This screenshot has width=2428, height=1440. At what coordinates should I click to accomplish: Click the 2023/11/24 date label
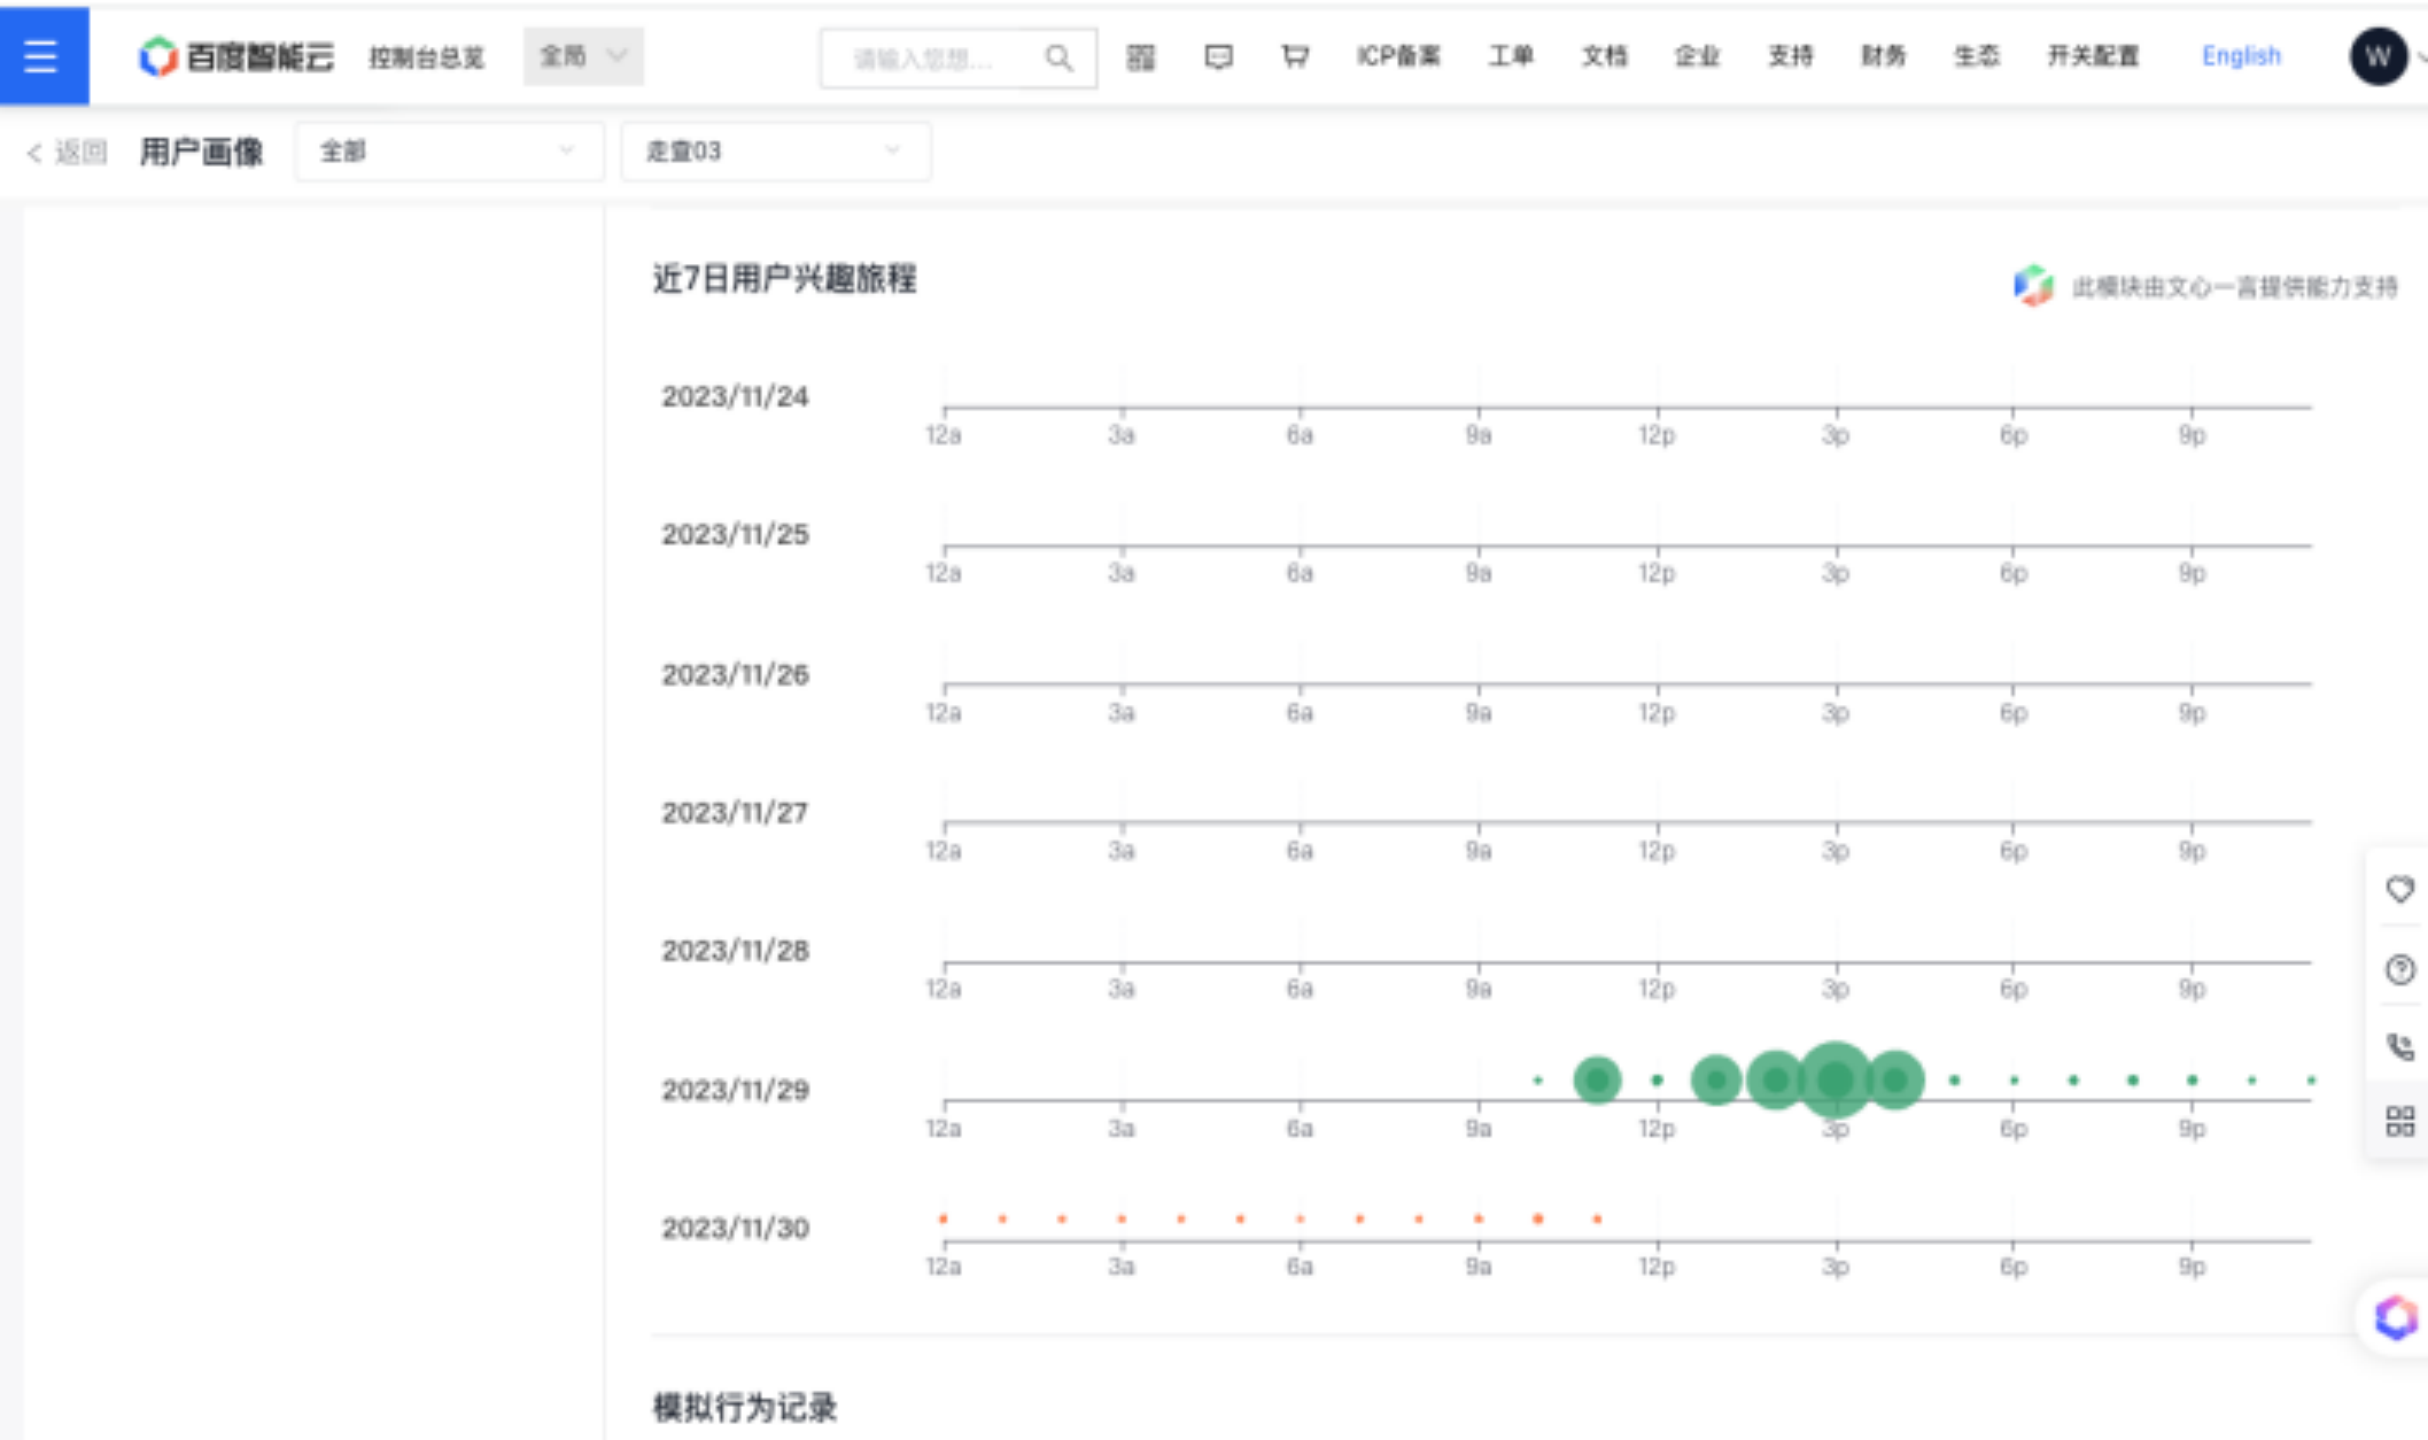click(735, 397)
